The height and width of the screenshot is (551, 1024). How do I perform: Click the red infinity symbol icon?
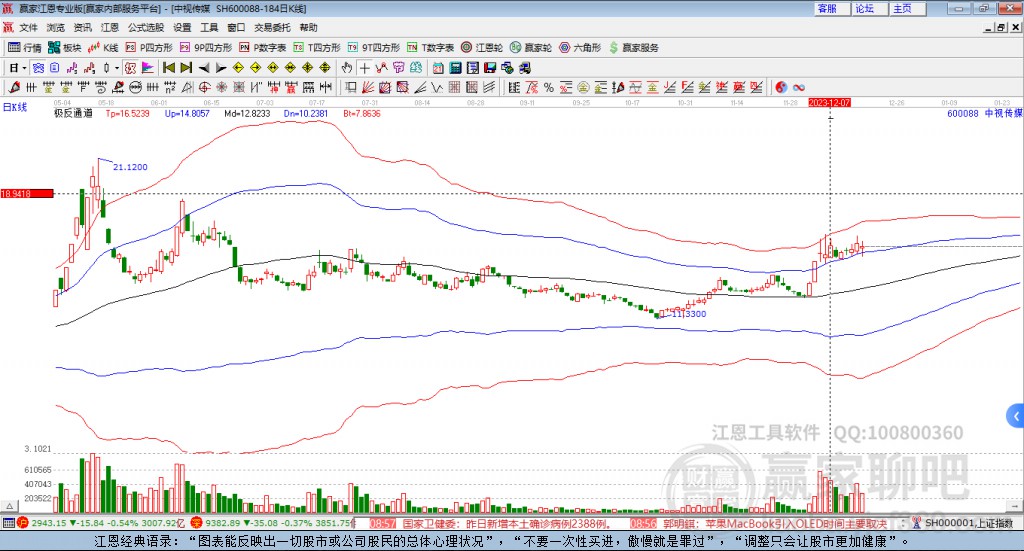tap(799, 87)
